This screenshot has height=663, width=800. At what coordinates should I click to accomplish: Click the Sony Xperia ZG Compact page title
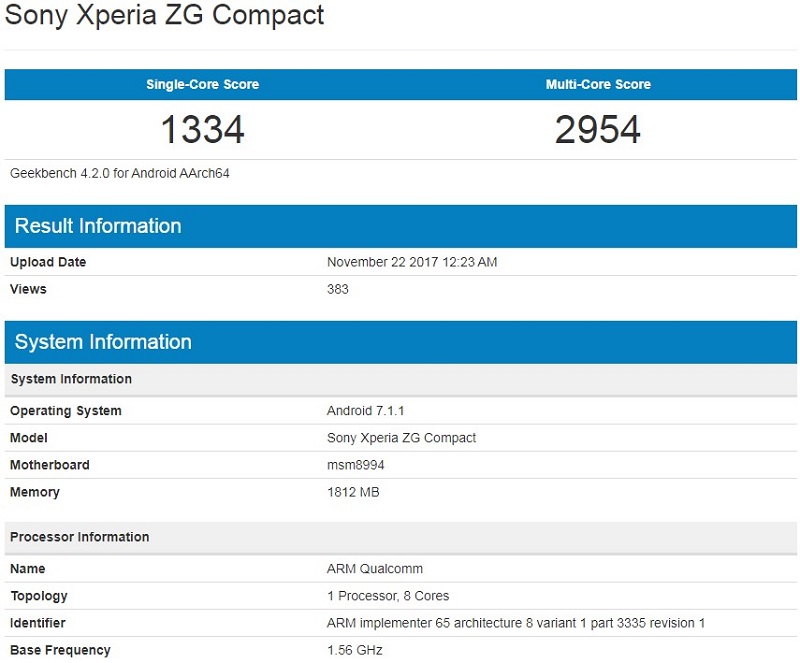coord(165,16)
